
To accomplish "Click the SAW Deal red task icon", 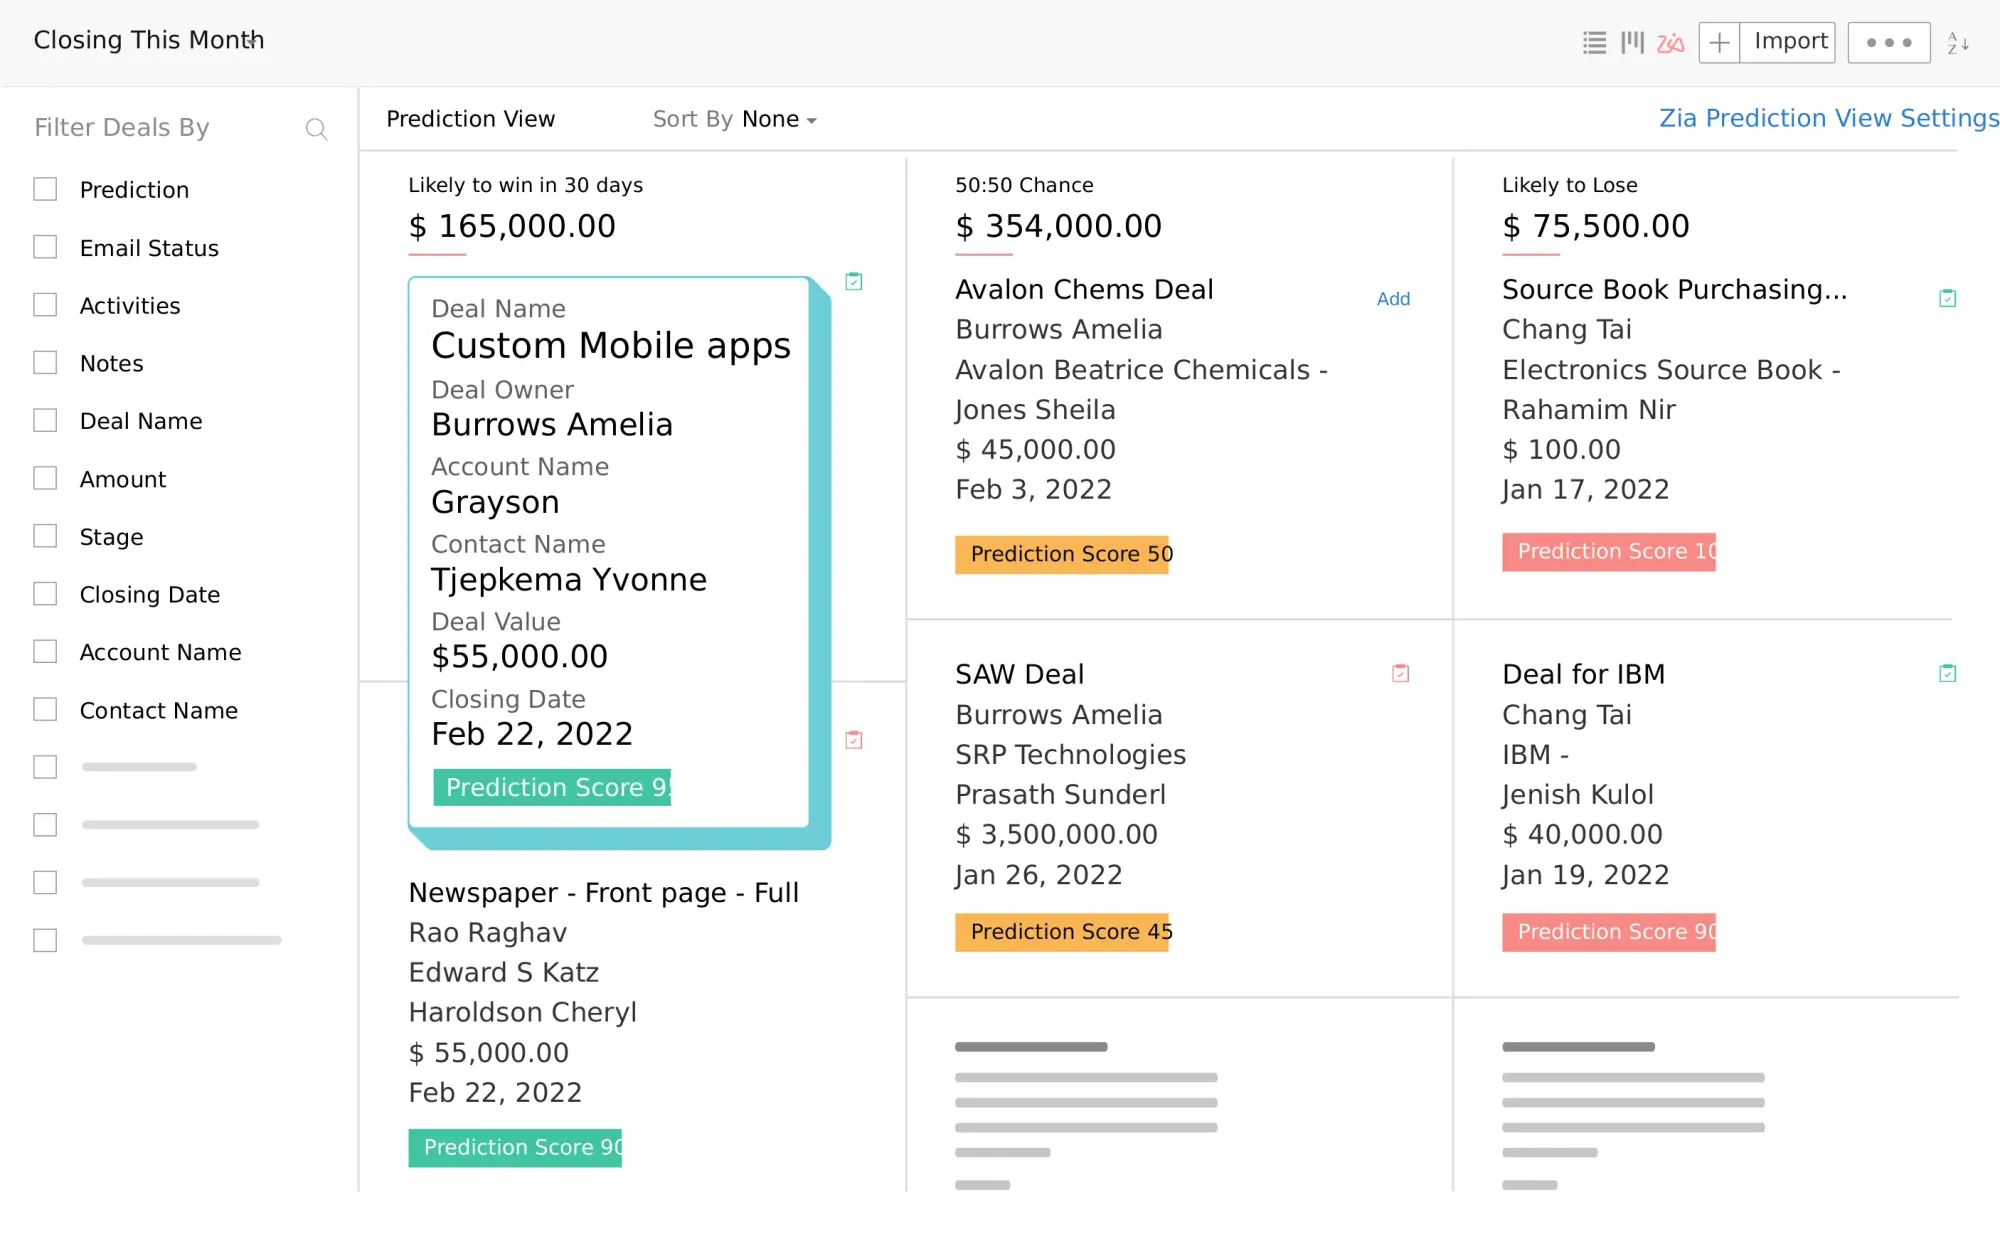I will point(1400,674).
